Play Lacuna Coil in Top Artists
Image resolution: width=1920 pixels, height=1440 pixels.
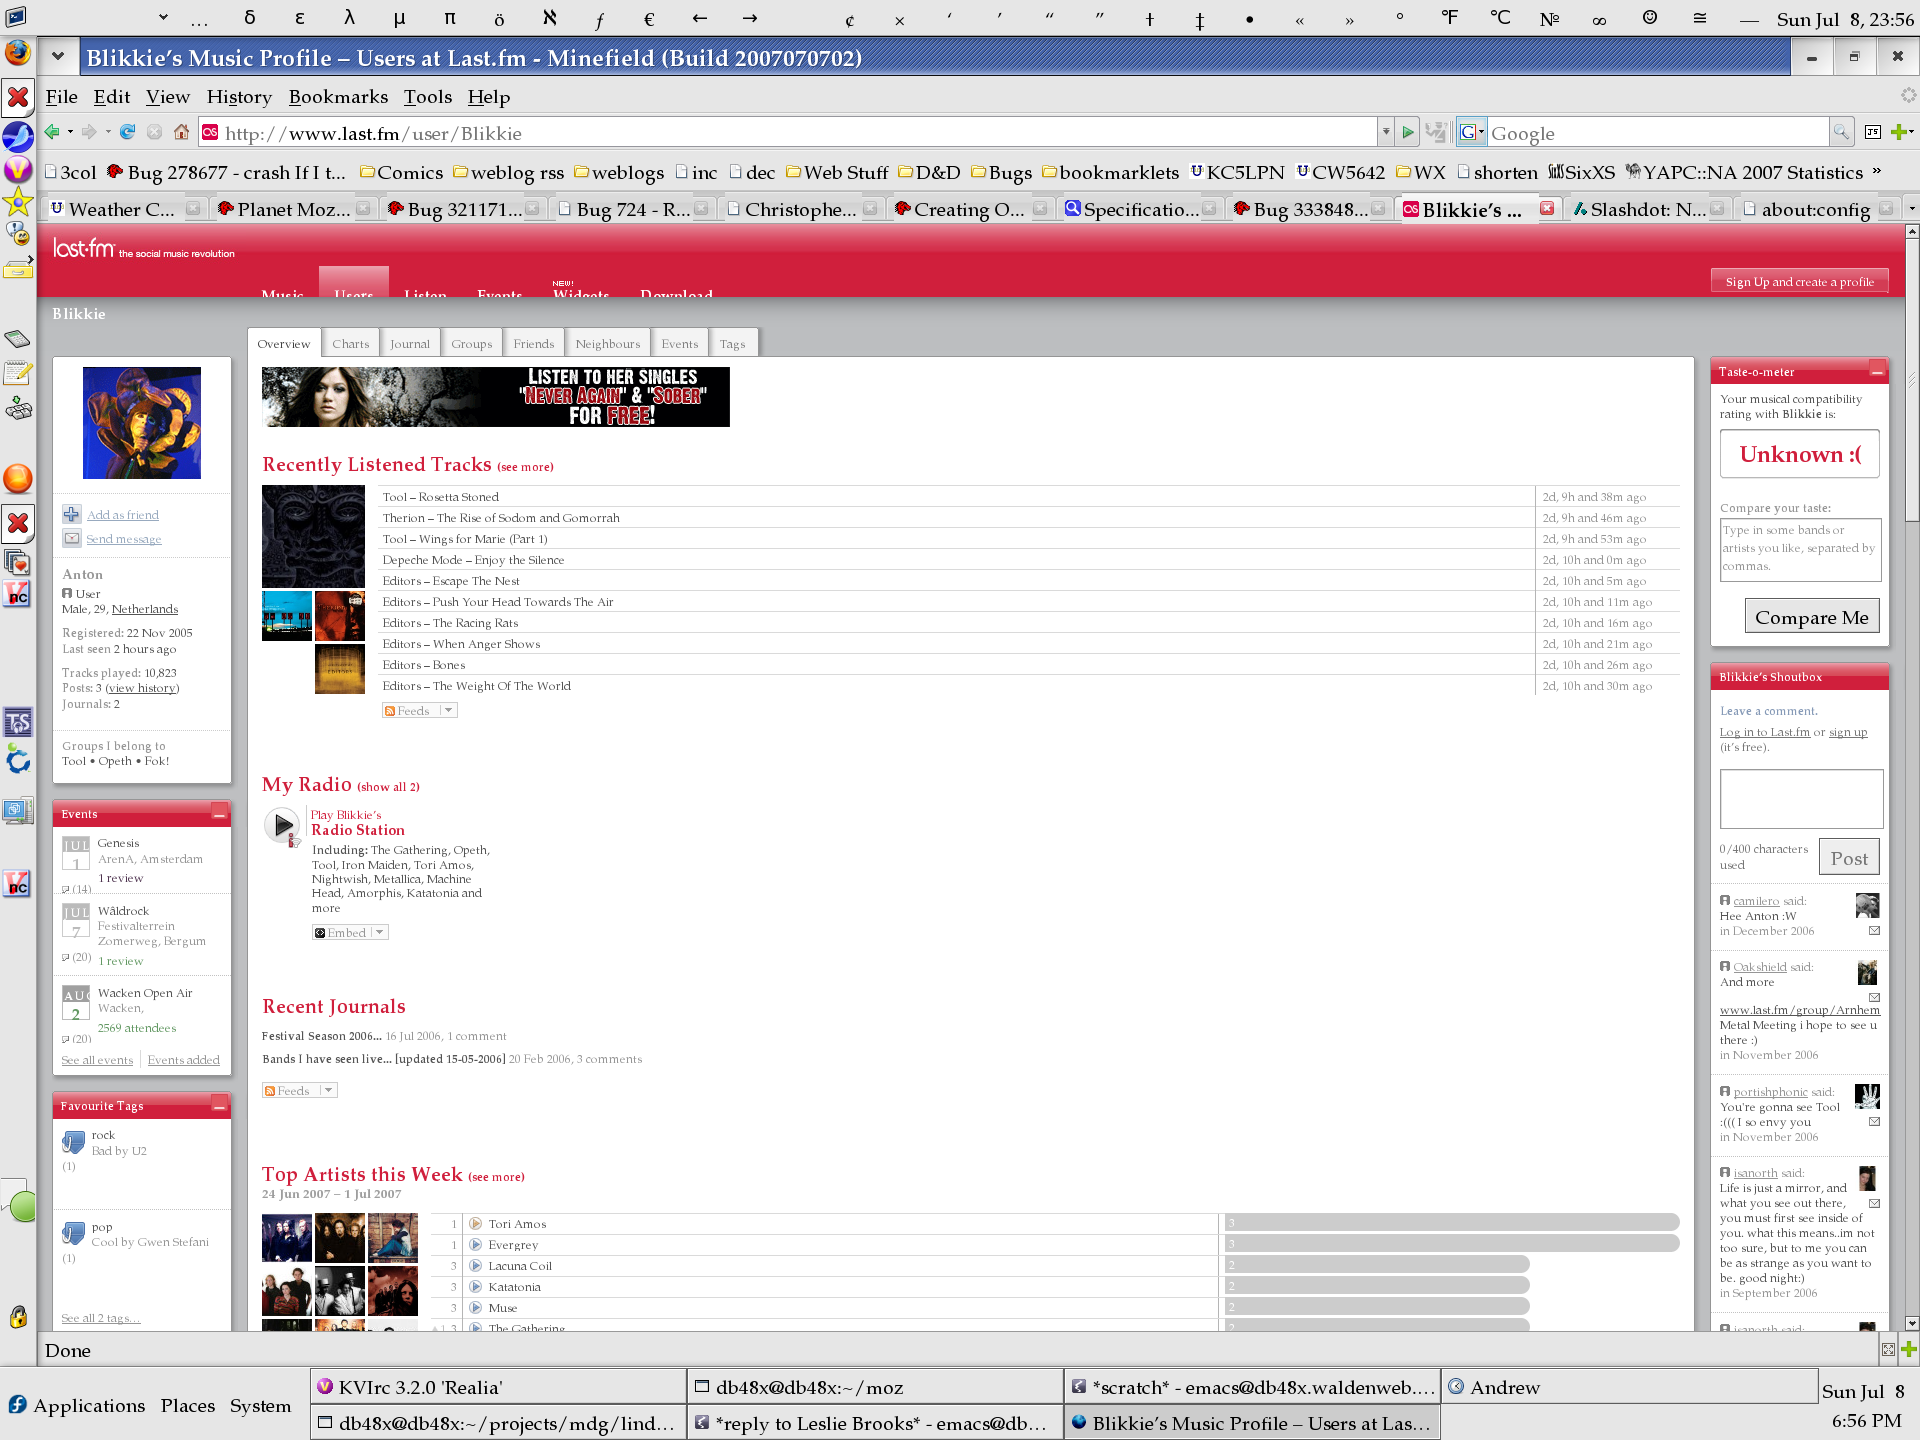point(476,1266)
